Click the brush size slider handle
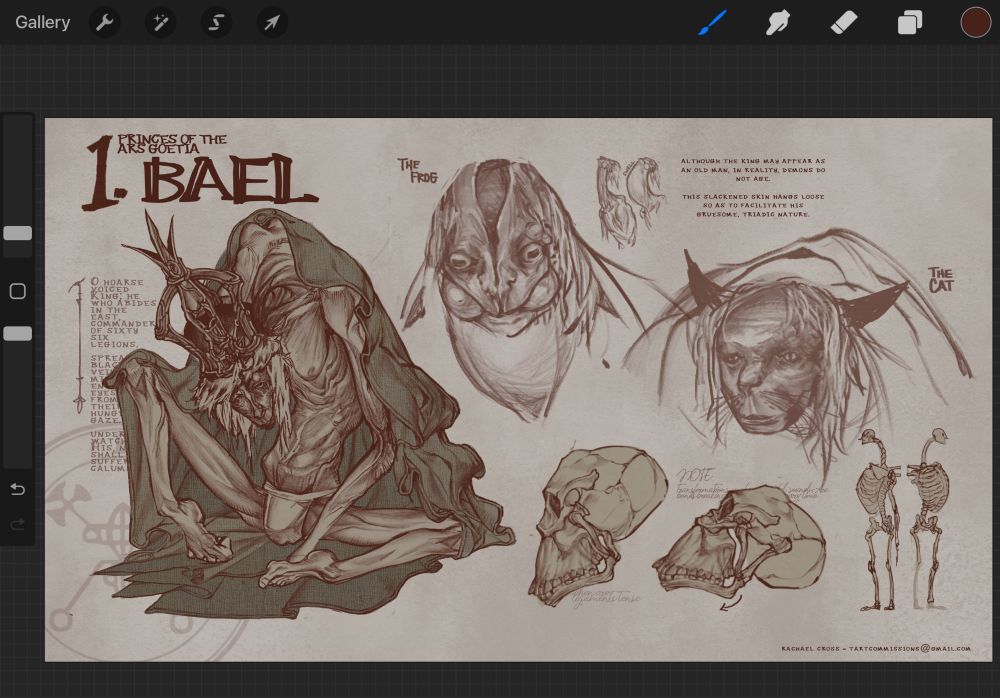The height and width of the screenshot is (698, 1000). (18, 233)
